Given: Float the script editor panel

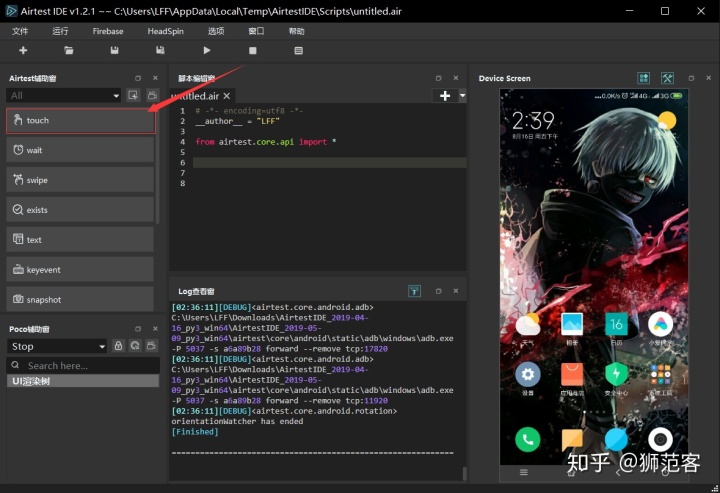Looking at the screenshot, I should [x=438, y=78].
